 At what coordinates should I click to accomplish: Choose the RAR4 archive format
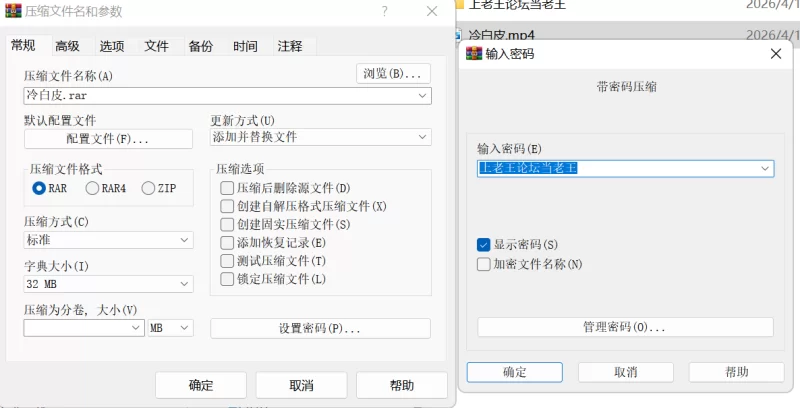click(93, 188)
